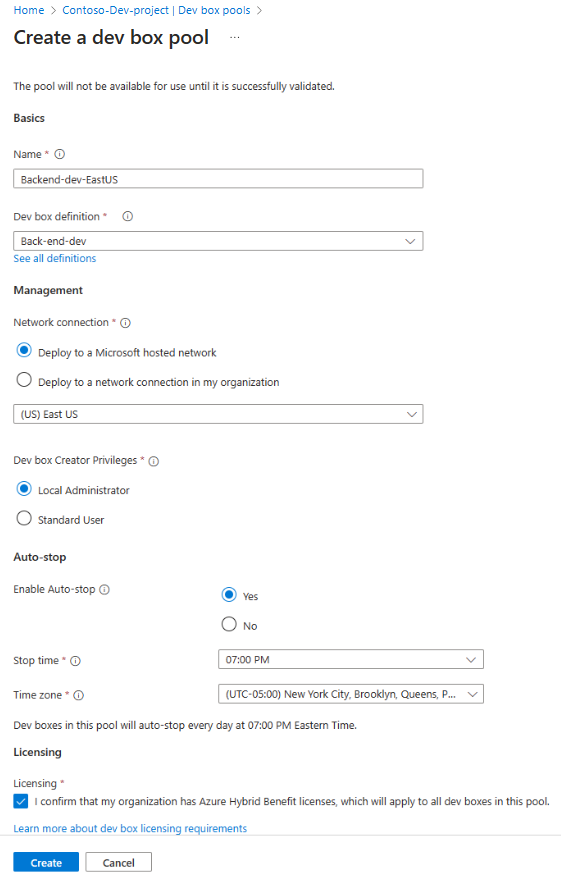Open the East US region dropdown
Image resolution: width=561 pixels, height=883 pixels.
click(218, 414)
